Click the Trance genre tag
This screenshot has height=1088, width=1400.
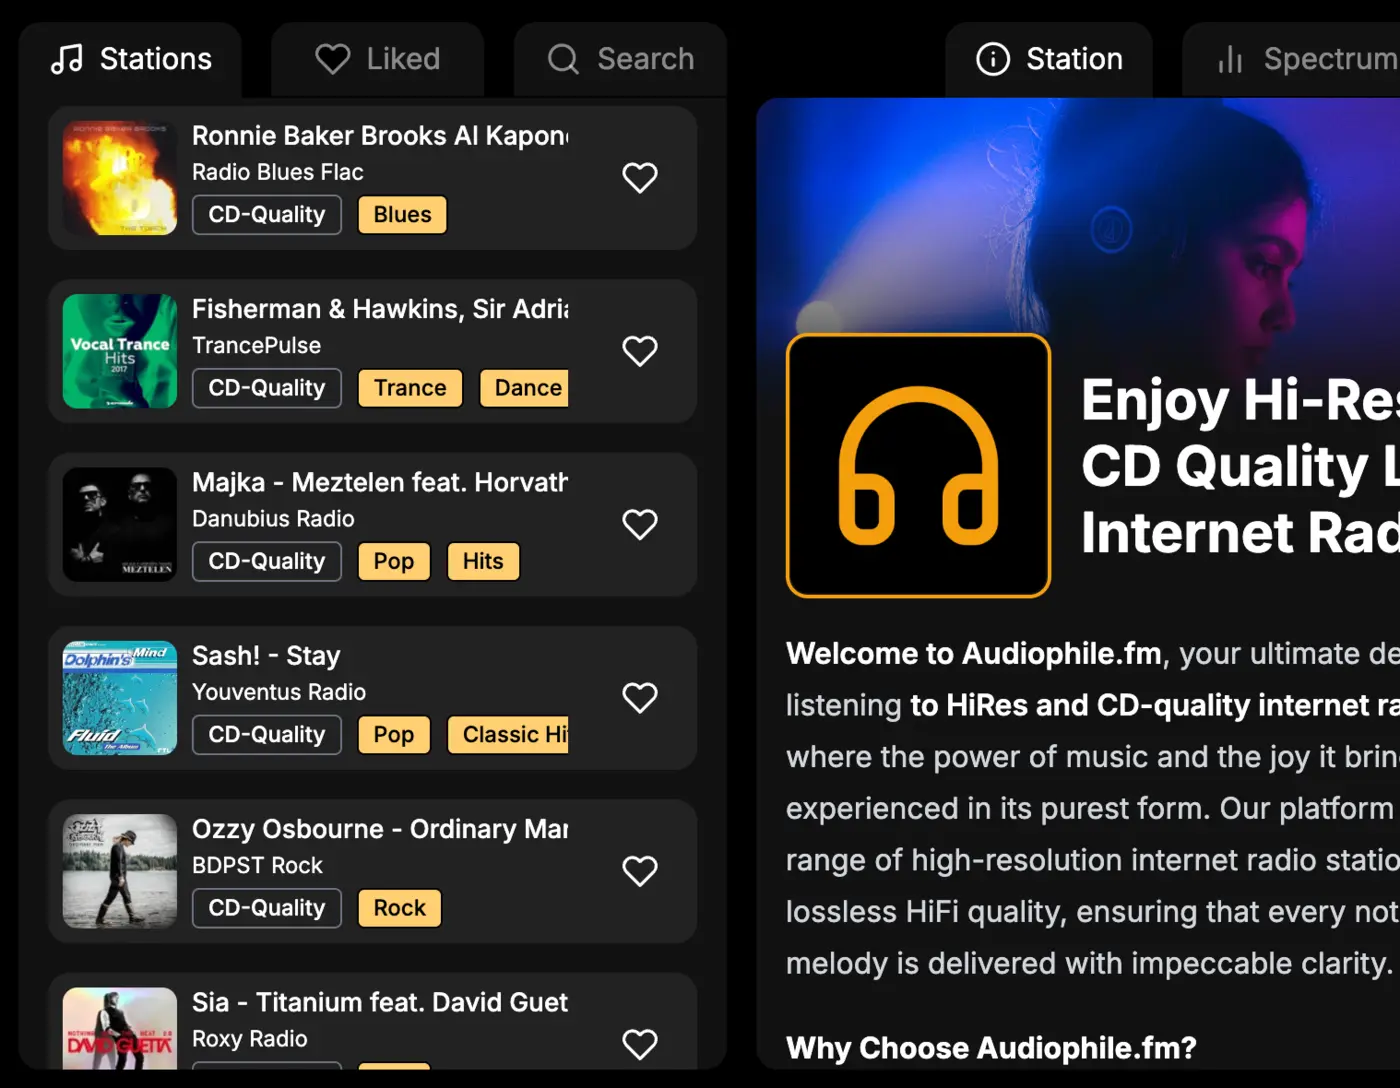coord(410,388)
